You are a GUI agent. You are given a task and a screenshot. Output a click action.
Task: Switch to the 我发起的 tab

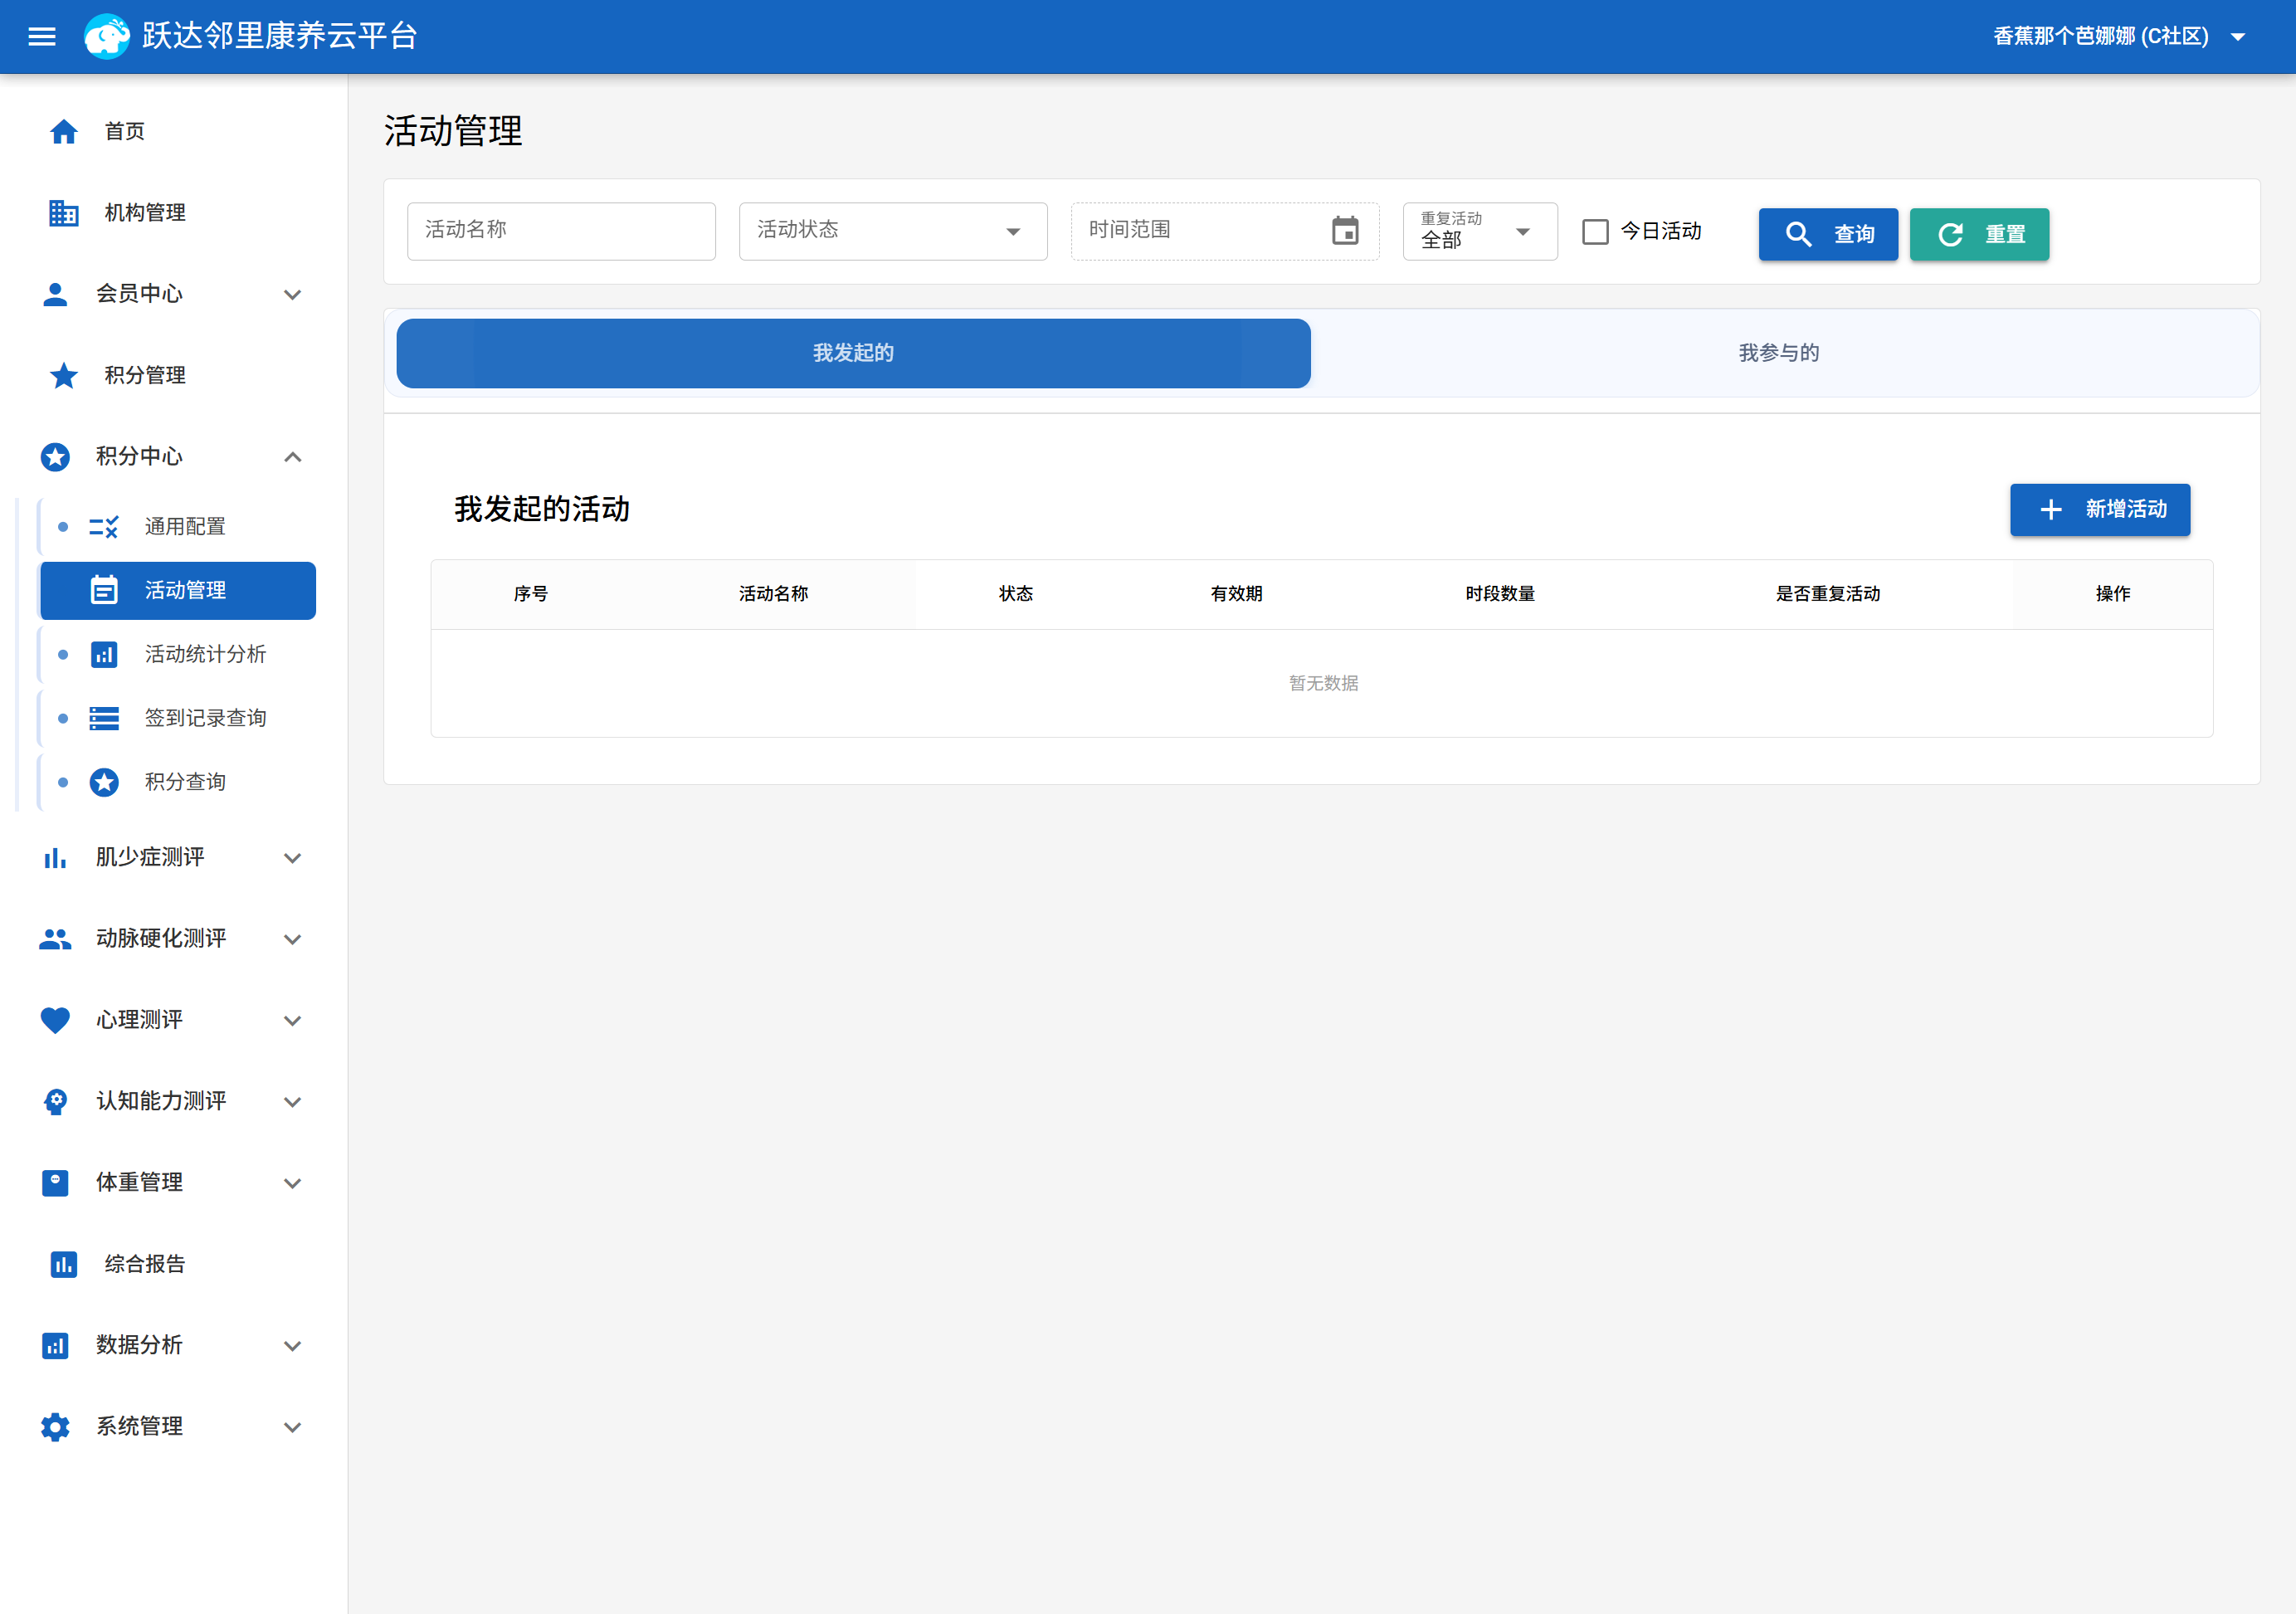pyautogui.click(x=853, y=353)
